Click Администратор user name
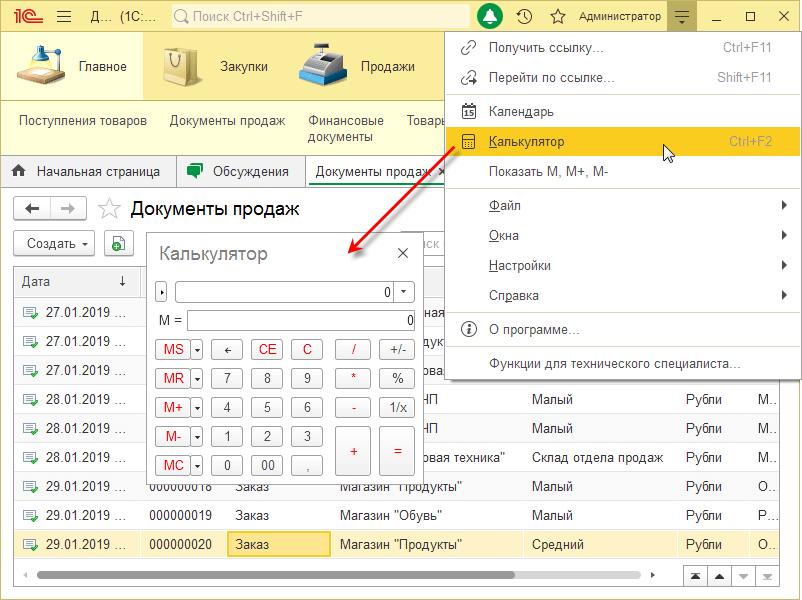Screen dimensions: 802x600 (619, 16)
